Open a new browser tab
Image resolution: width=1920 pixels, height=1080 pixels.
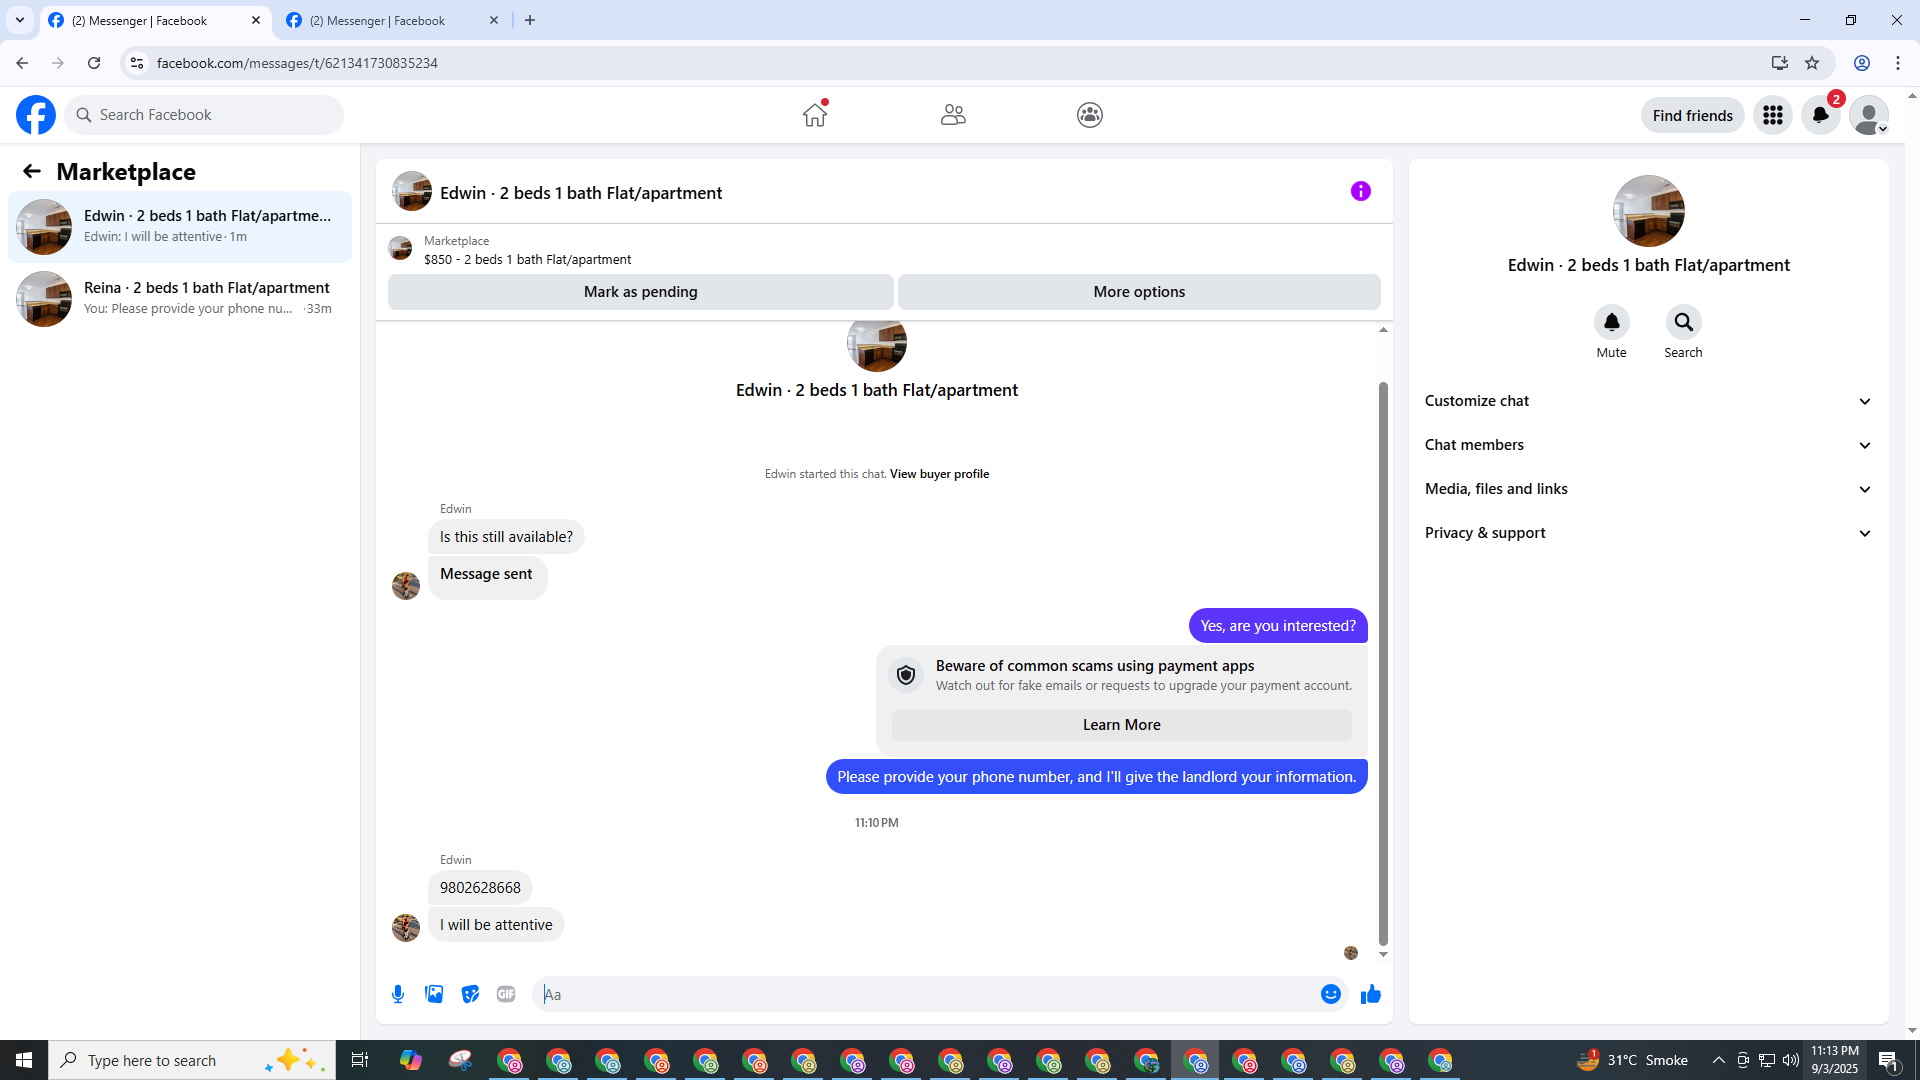click(530, 20)
